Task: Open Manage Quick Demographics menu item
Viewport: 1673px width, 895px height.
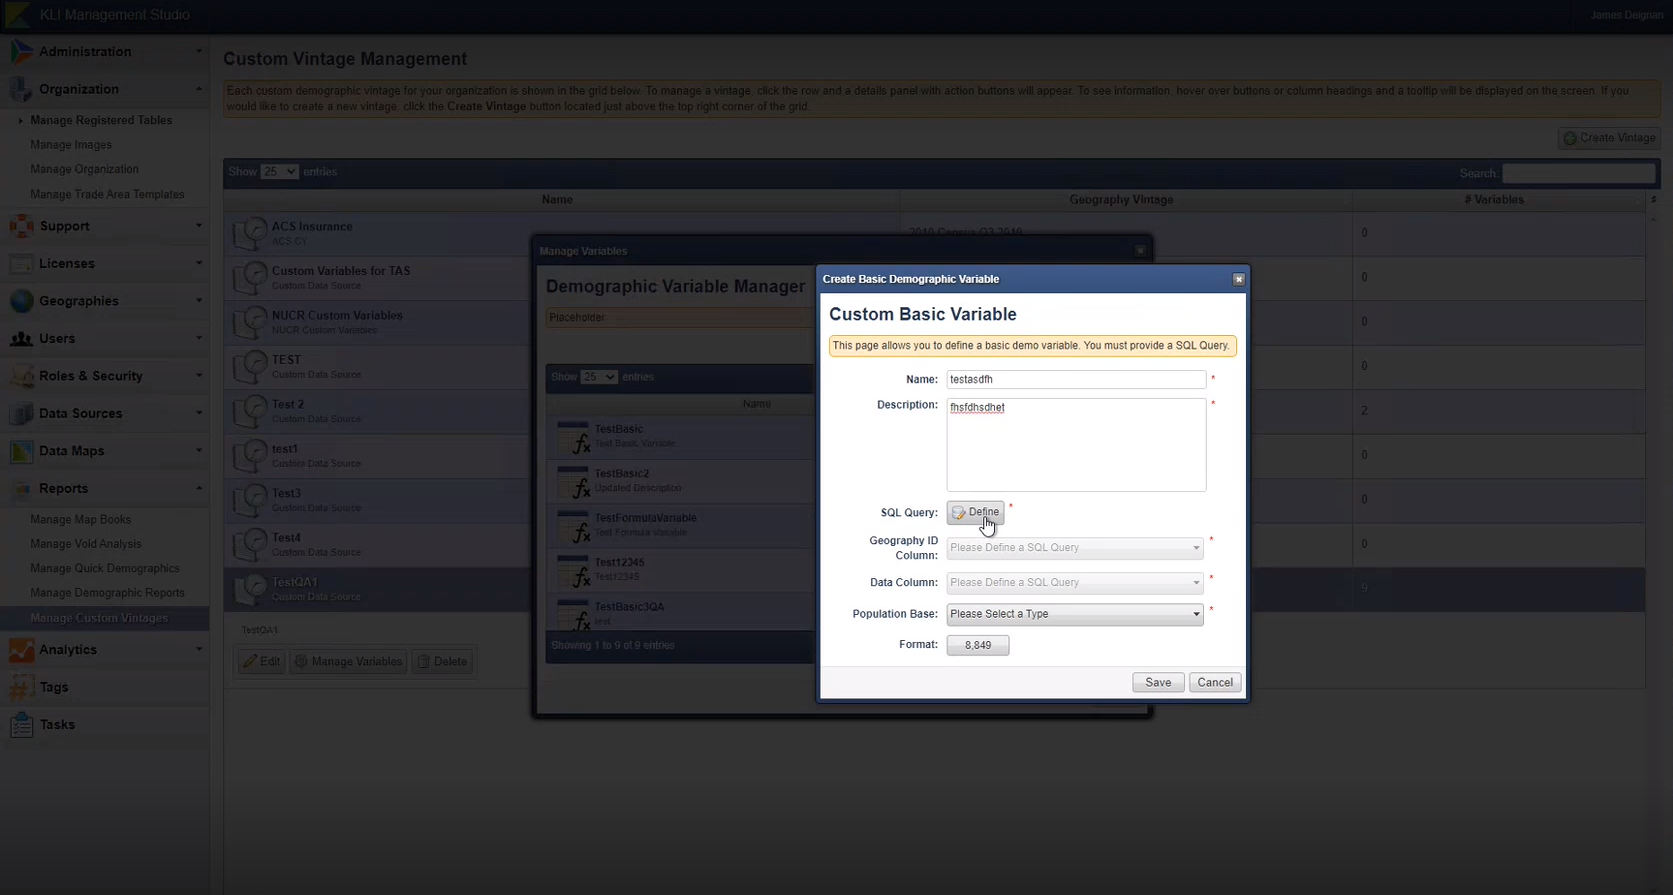Action: point(105,568)
